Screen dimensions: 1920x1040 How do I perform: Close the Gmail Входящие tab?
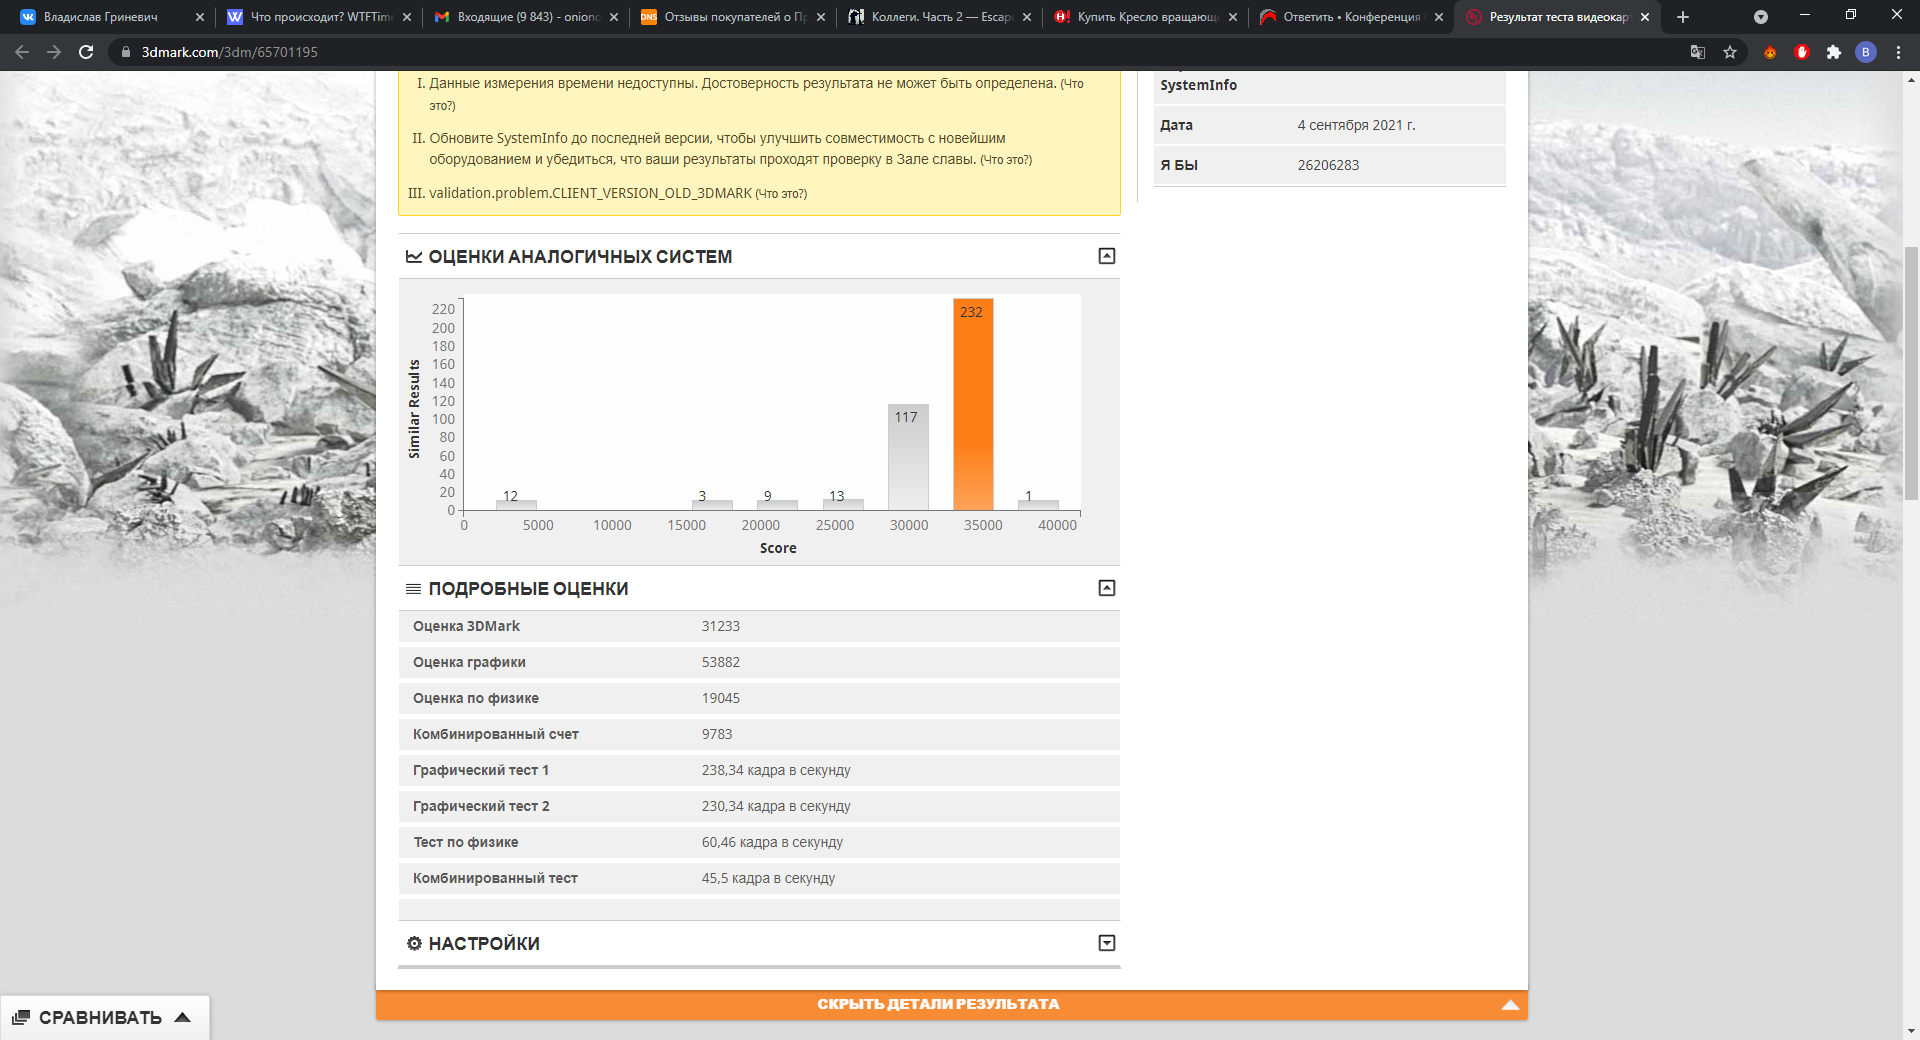pyautogui.click(x=614, y=17)
